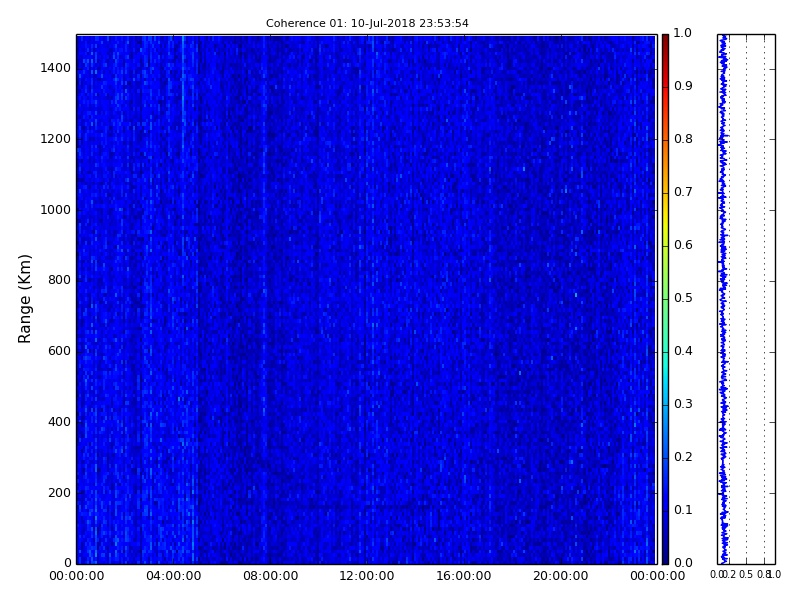Click the 'Range (Km)' y-axis label
Image resolution: width=800 pixels, height=600 pixels.
pos(24,298)
